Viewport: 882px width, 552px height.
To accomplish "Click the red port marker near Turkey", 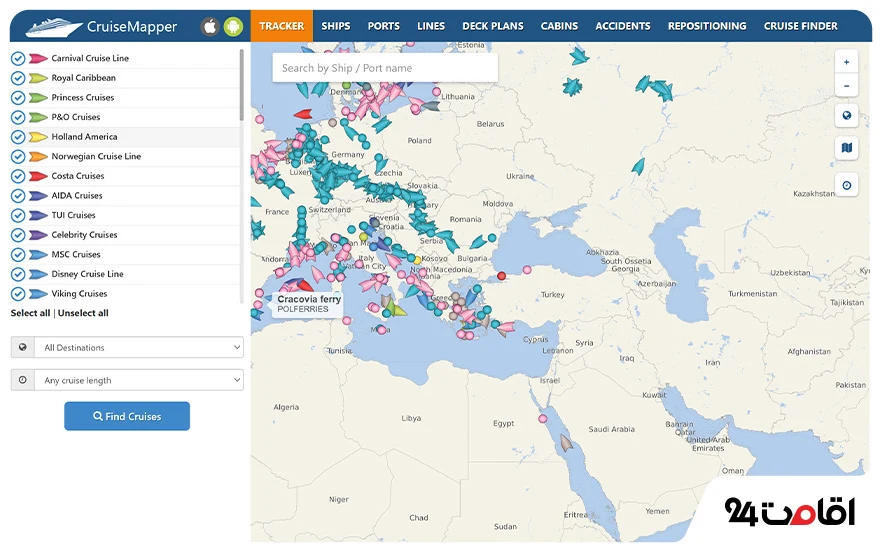I will tap(501, 276).
